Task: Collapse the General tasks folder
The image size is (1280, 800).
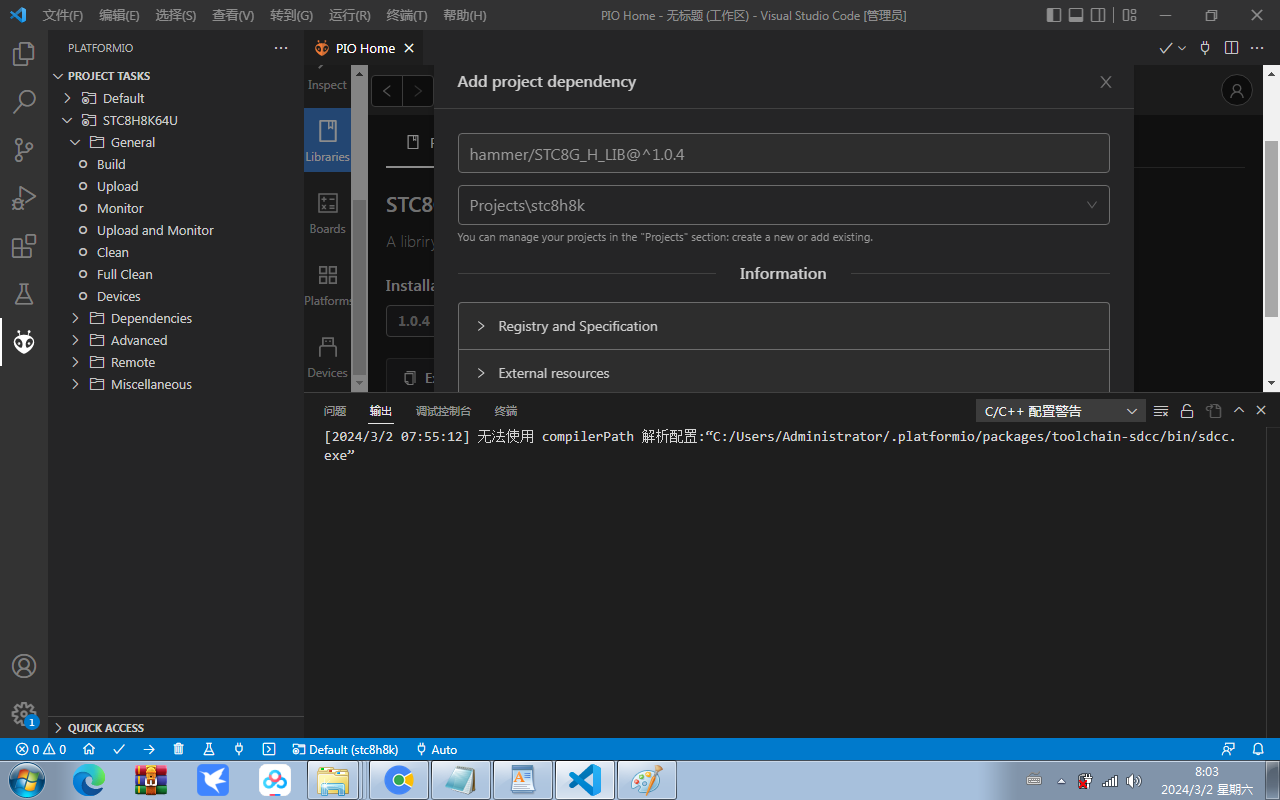Action: pos(75,142)
